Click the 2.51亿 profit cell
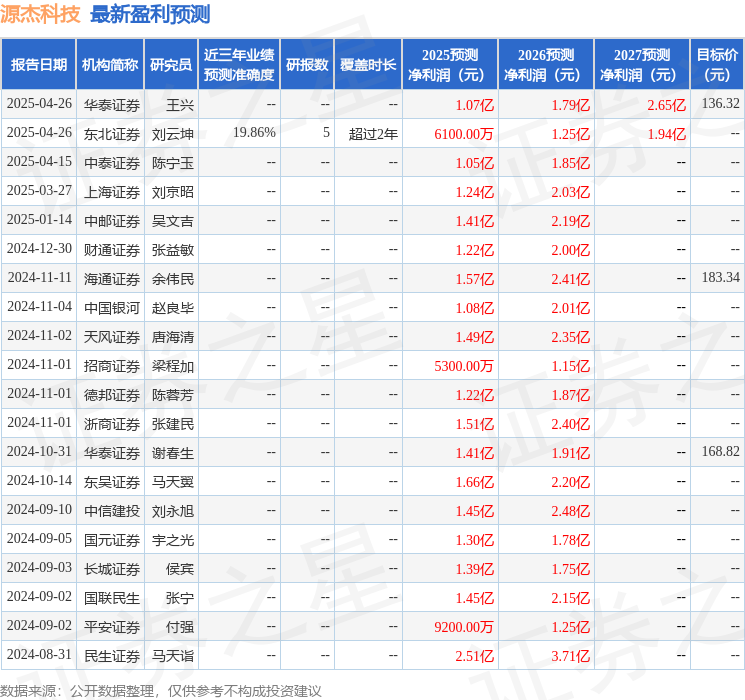Image resolution: width=745 pixels, height=700 pixels. click(x=475, y=656)
